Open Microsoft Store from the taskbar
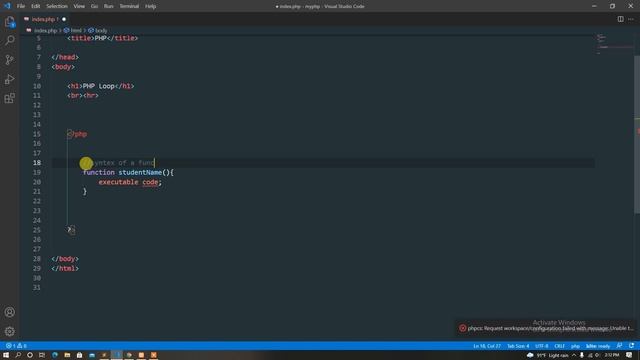Screen dimensions: 640x360 [x=79, y=355]
